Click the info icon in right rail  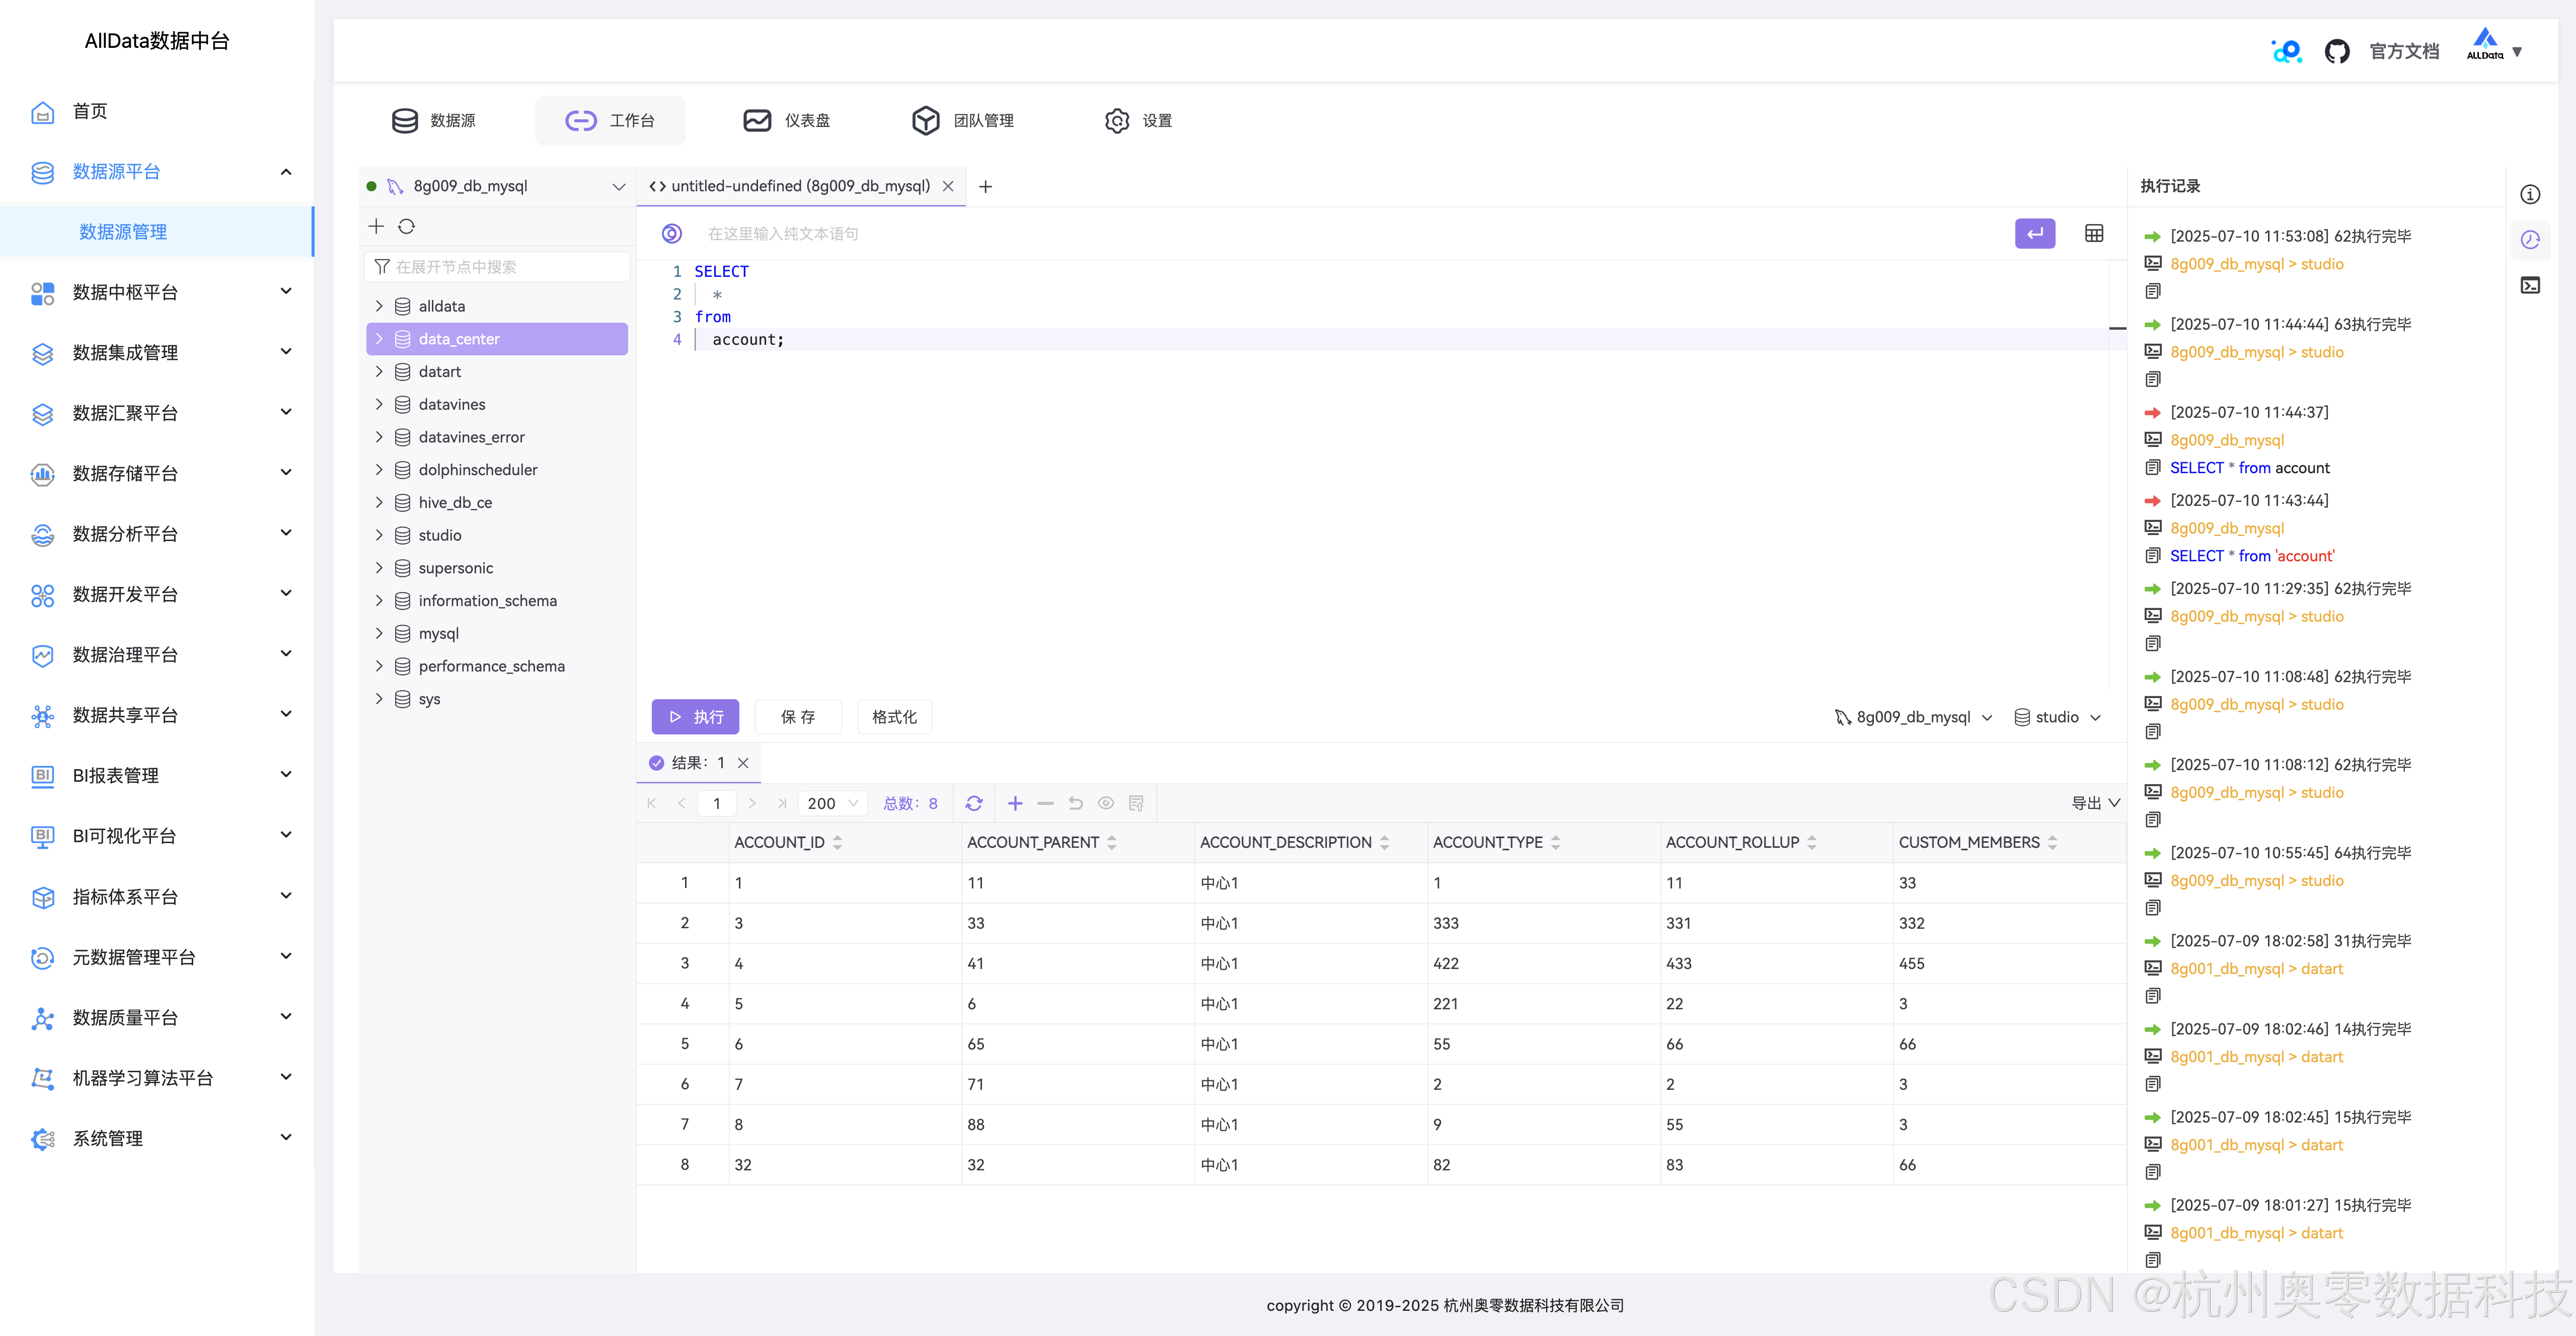2530,195
